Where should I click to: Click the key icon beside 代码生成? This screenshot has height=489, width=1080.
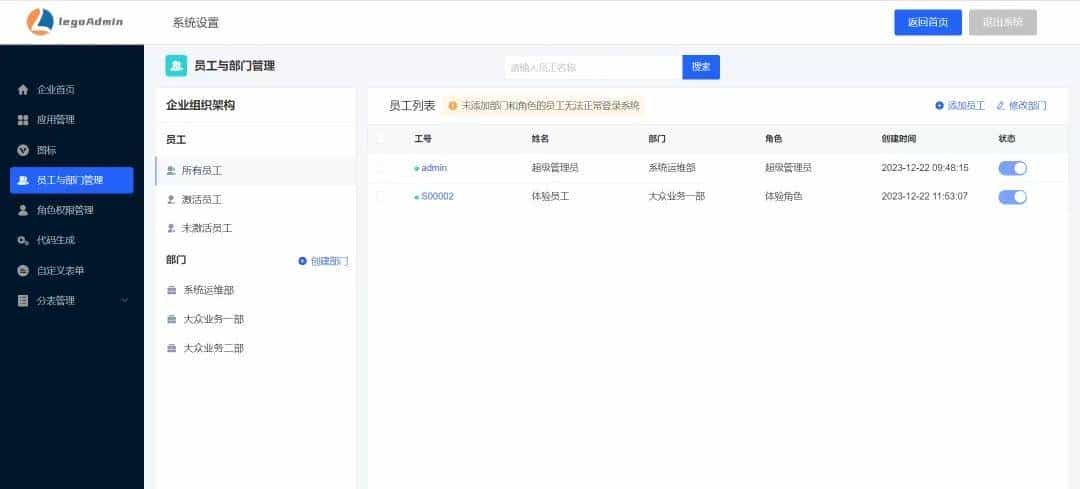tap(23, 240)
